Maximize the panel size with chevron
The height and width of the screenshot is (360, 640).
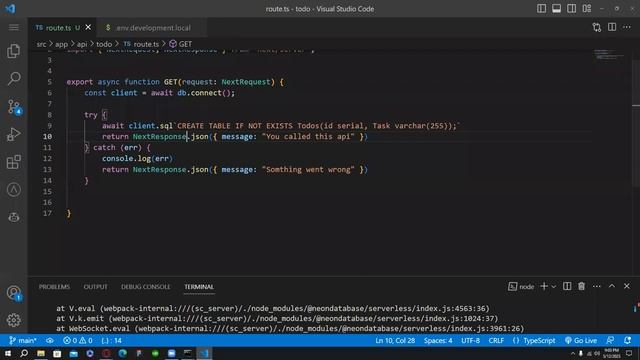coord(612,287)
